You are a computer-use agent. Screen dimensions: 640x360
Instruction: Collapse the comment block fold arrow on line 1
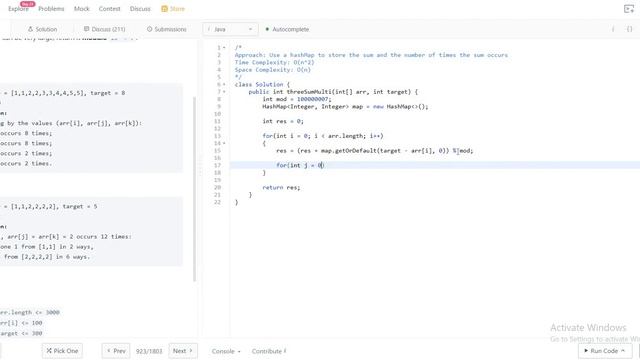[224, 48]
